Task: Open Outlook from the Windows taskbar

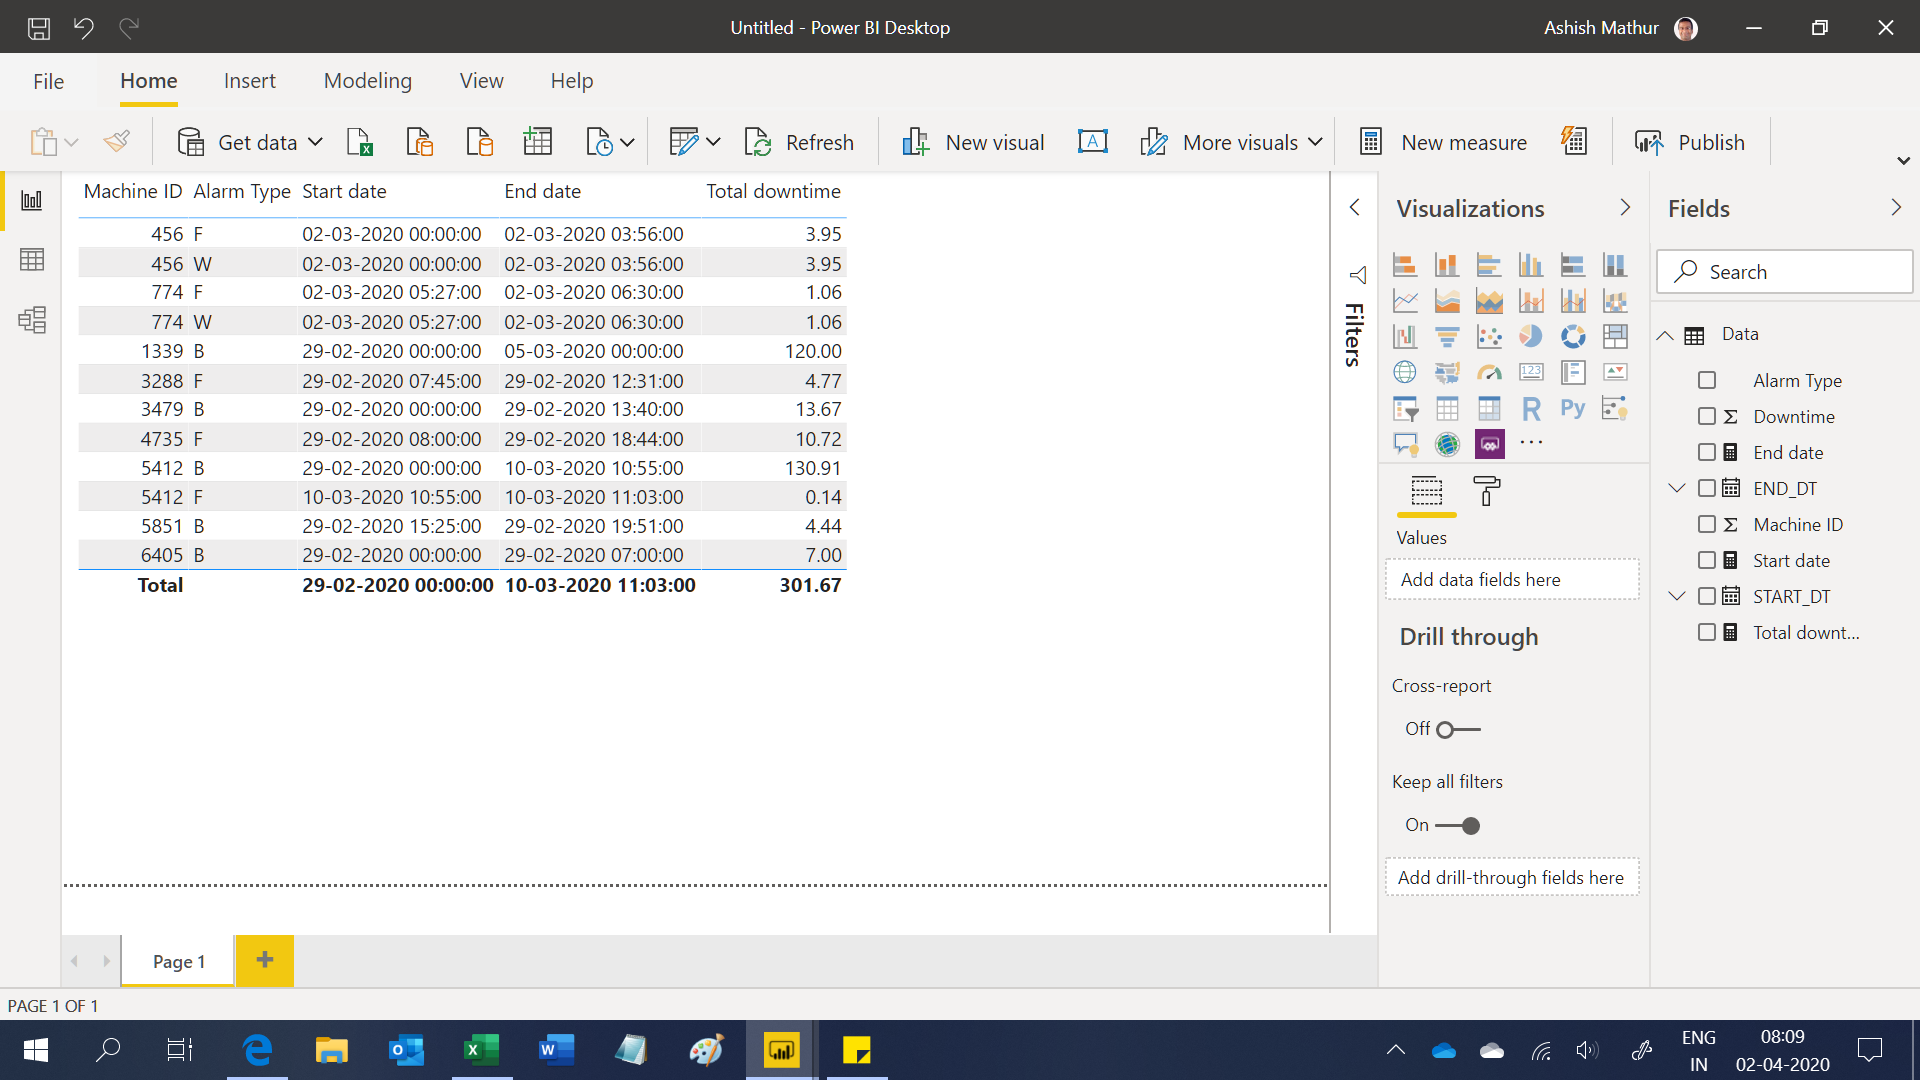Action: coord(407,1050)
